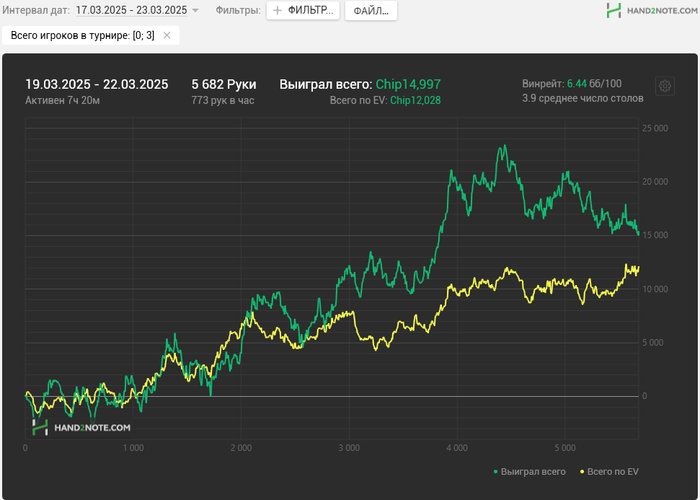The width and height of the screenshot is (700, 500).
Task: Click the Hand2Note logo at the top right
Action: pyautogui.click(x=652, y=10)
